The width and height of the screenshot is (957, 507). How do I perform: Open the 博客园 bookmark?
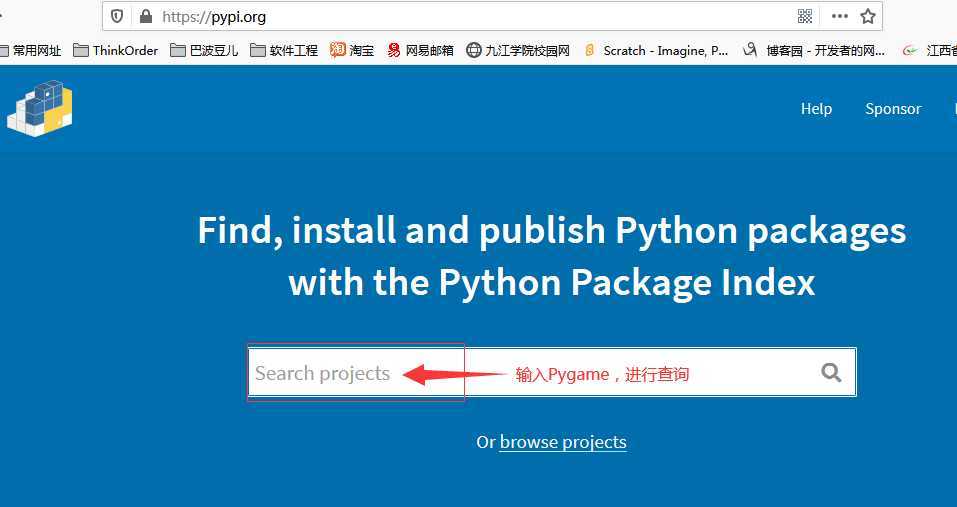click(x=814, y=51)
